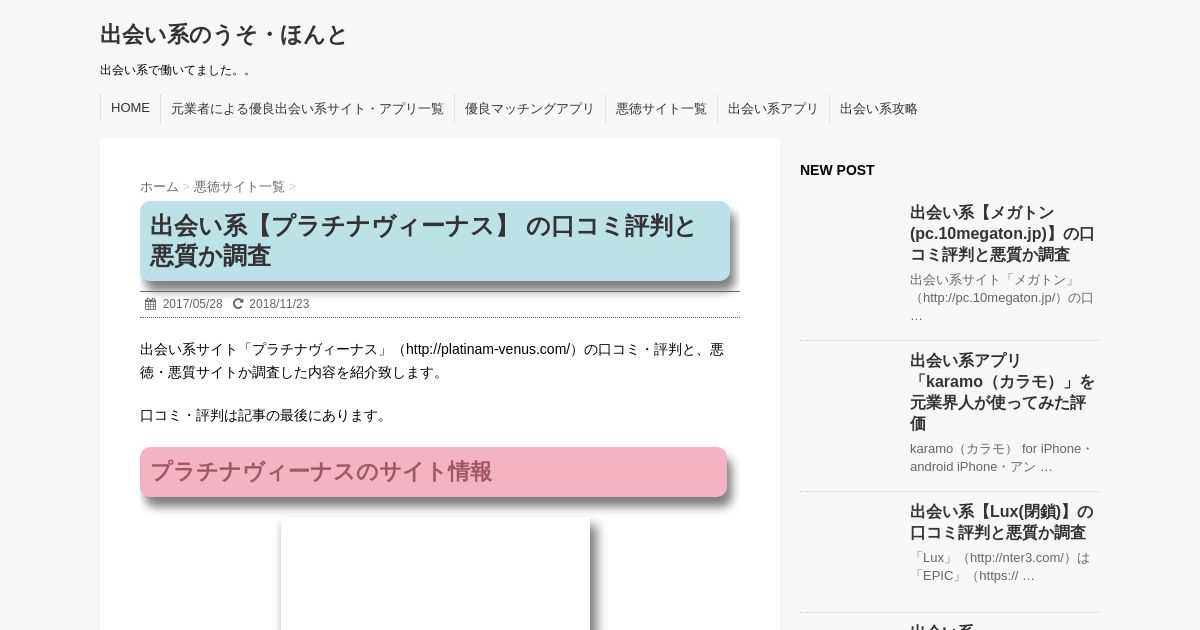Open 元業者による優良出会い系サイト・アプリ一覧 in the navigation
1200x630 pixels.
click(307, 109)
